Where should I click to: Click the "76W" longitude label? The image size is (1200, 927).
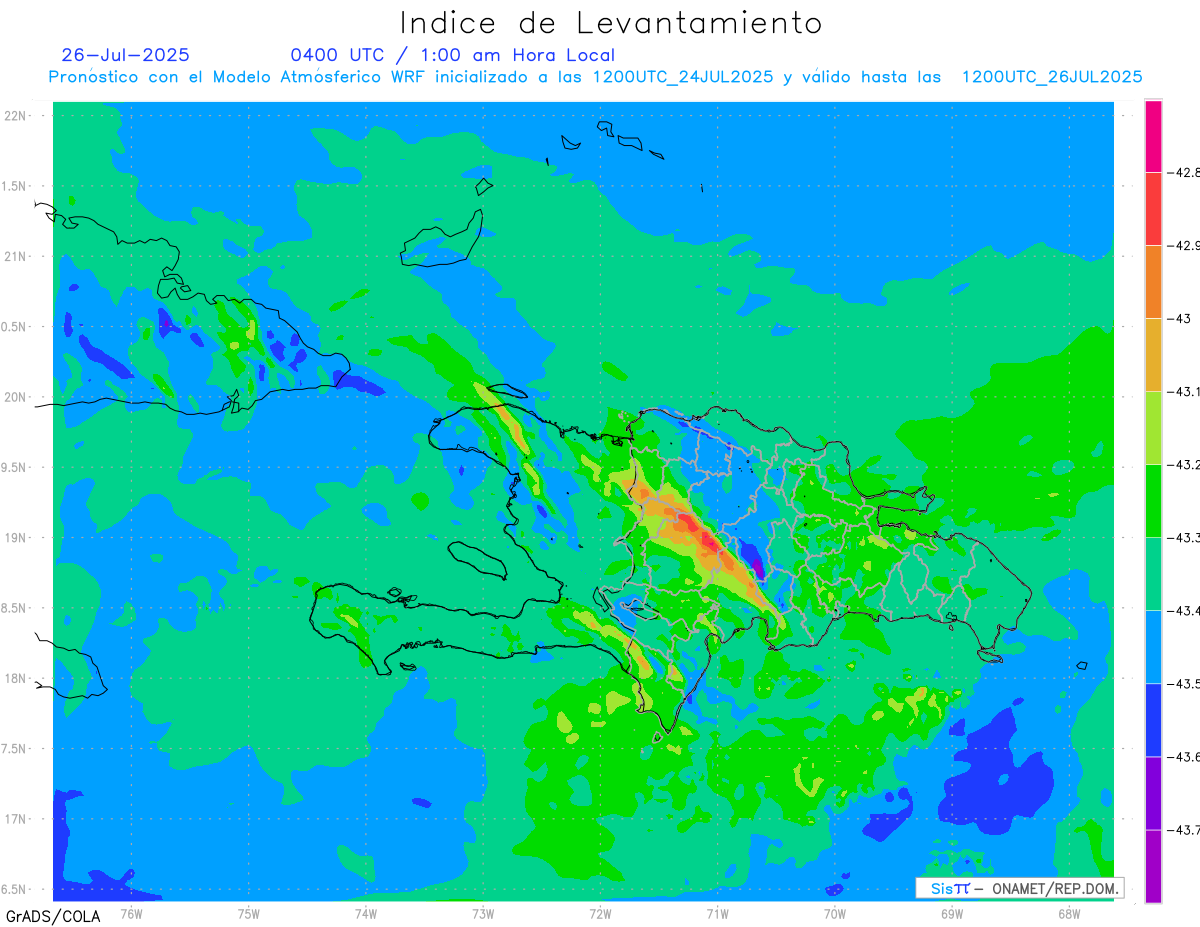point(131,912)
